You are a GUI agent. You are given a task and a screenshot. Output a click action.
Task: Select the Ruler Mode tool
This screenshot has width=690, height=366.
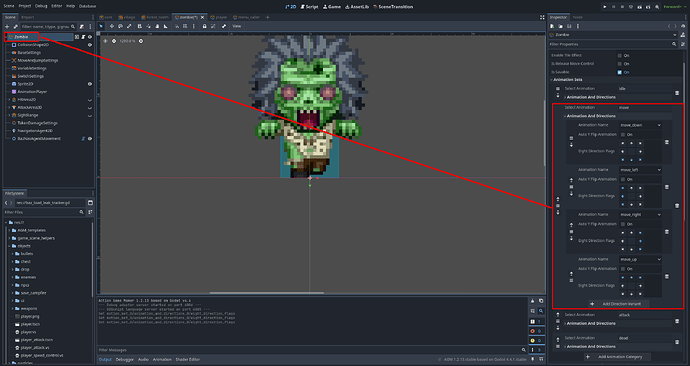pyautogui.click(x=166, y=26)
